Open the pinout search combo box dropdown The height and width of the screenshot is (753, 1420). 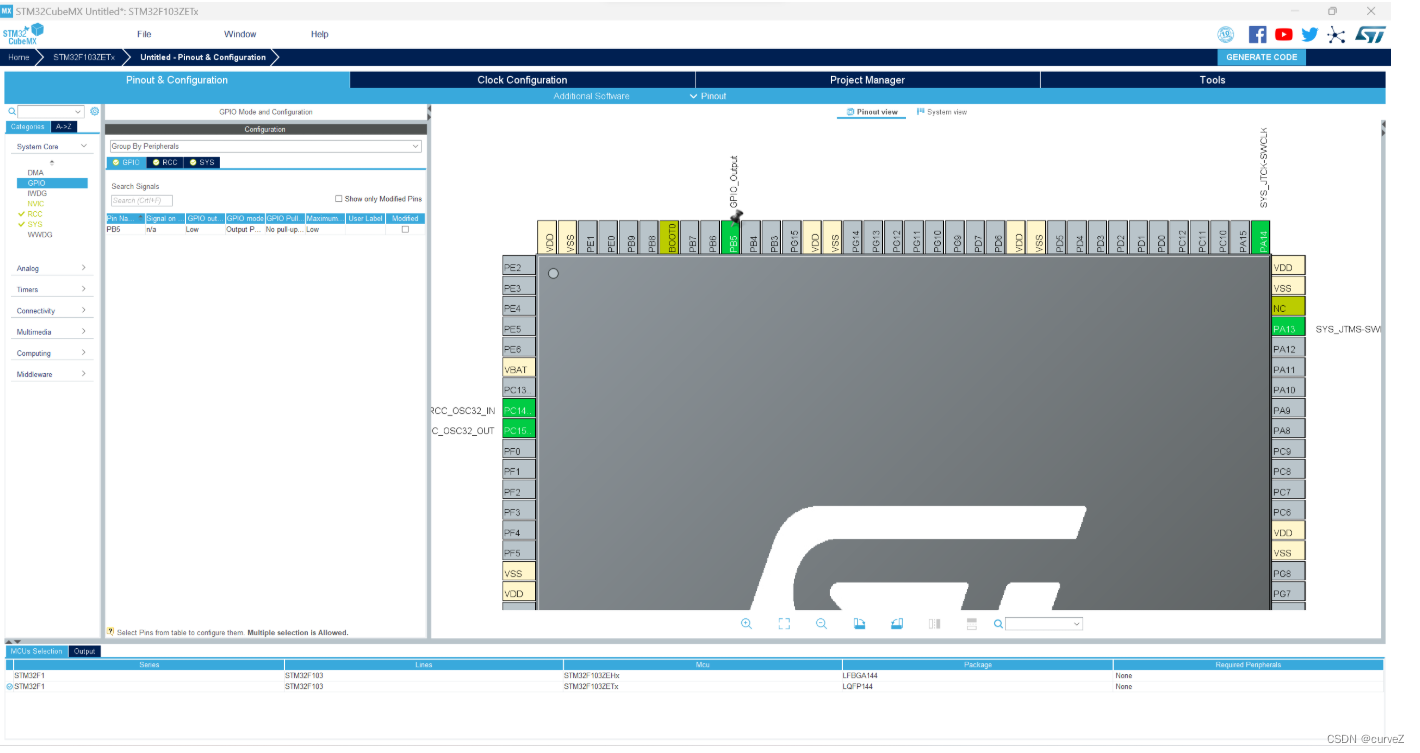pos(1077,623)
